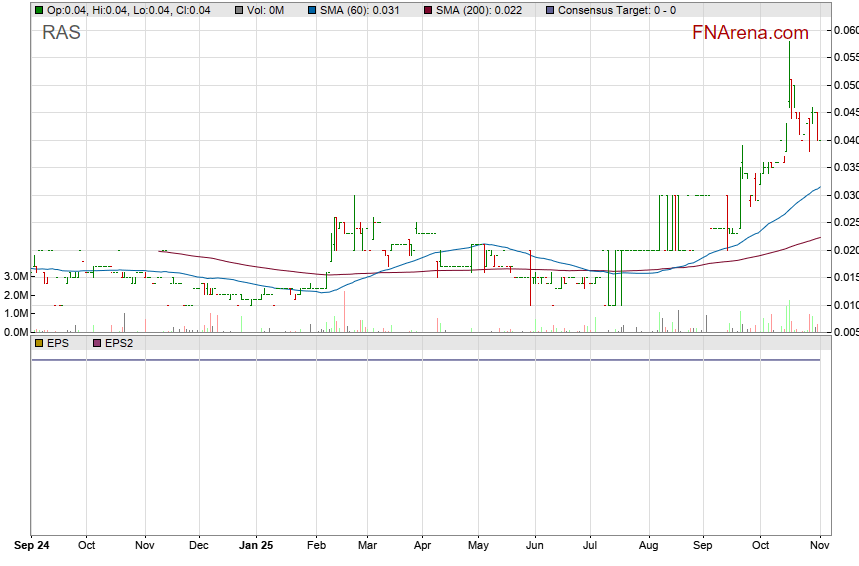Image resolution: width=859 pixels, height=566 pixels.
Task: Click the May label on time axis
Action: click(x=478, y=547)
